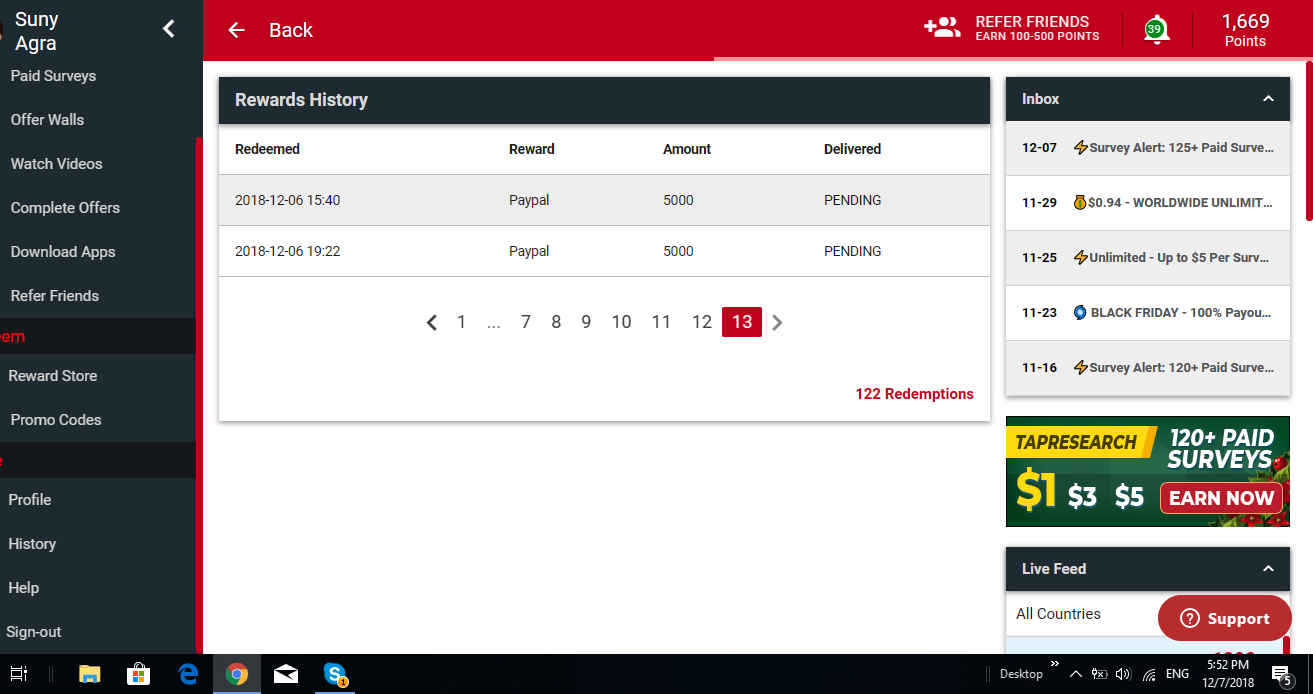
Task: Switch to Chrome in taskbar
Action: 237,674
